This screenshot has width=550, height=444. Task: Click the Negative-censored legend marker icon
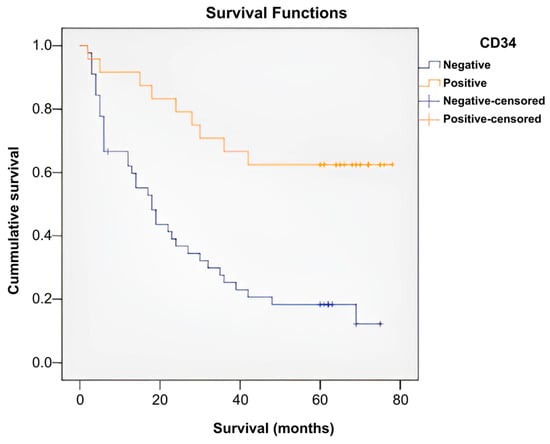point(429,101)
